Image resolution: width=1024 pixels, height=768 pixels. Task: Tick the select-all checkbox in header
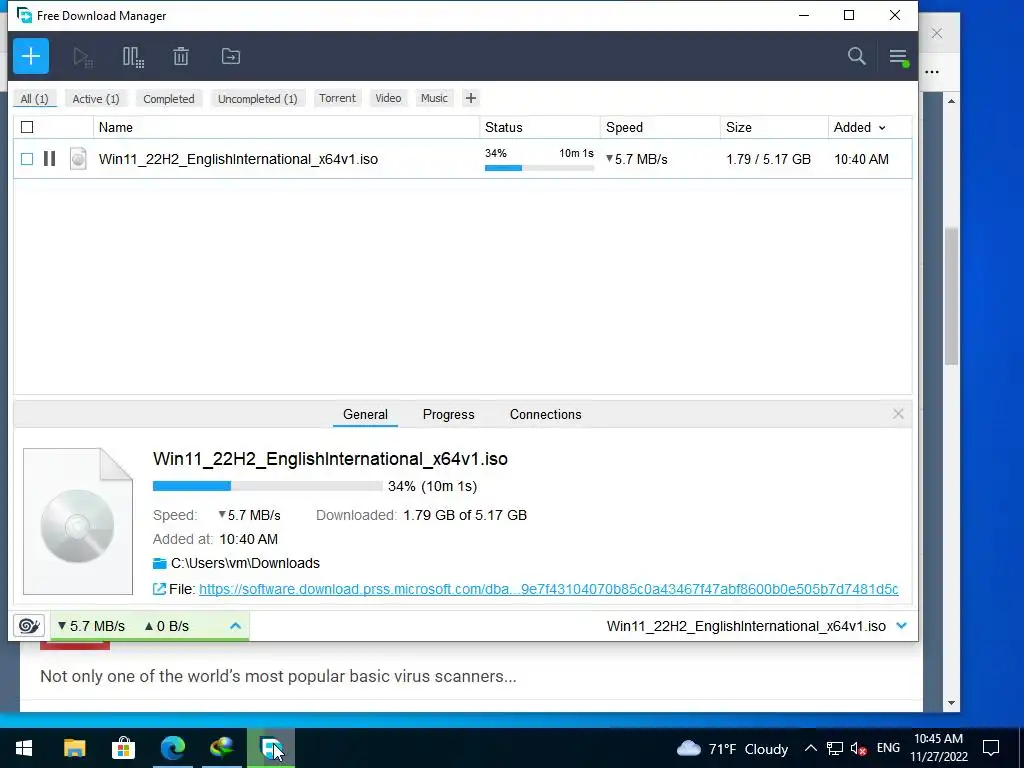pos(27,127)
